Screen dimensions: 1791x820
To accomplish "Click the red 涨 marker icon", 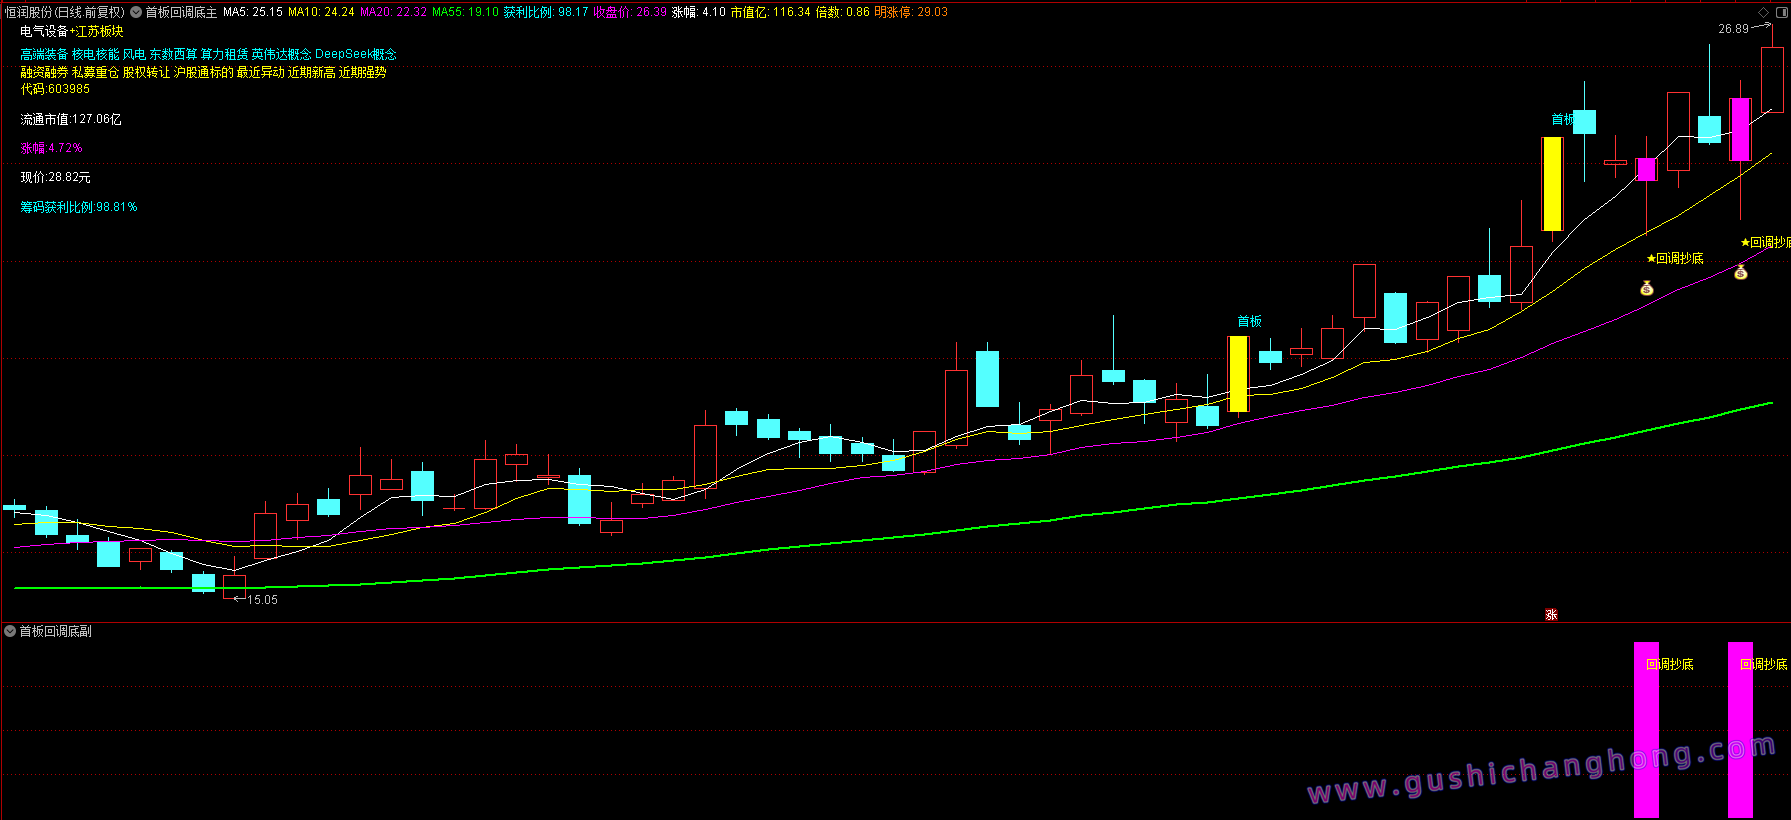I will (1551, 615).
